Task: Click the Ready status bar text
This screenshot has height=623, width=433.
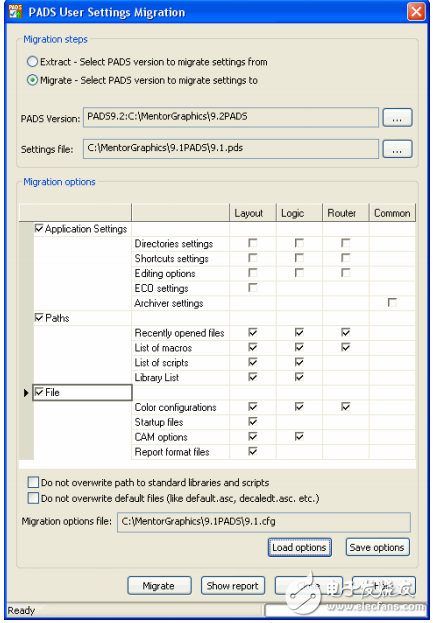Action: click(x=21, y=610)
